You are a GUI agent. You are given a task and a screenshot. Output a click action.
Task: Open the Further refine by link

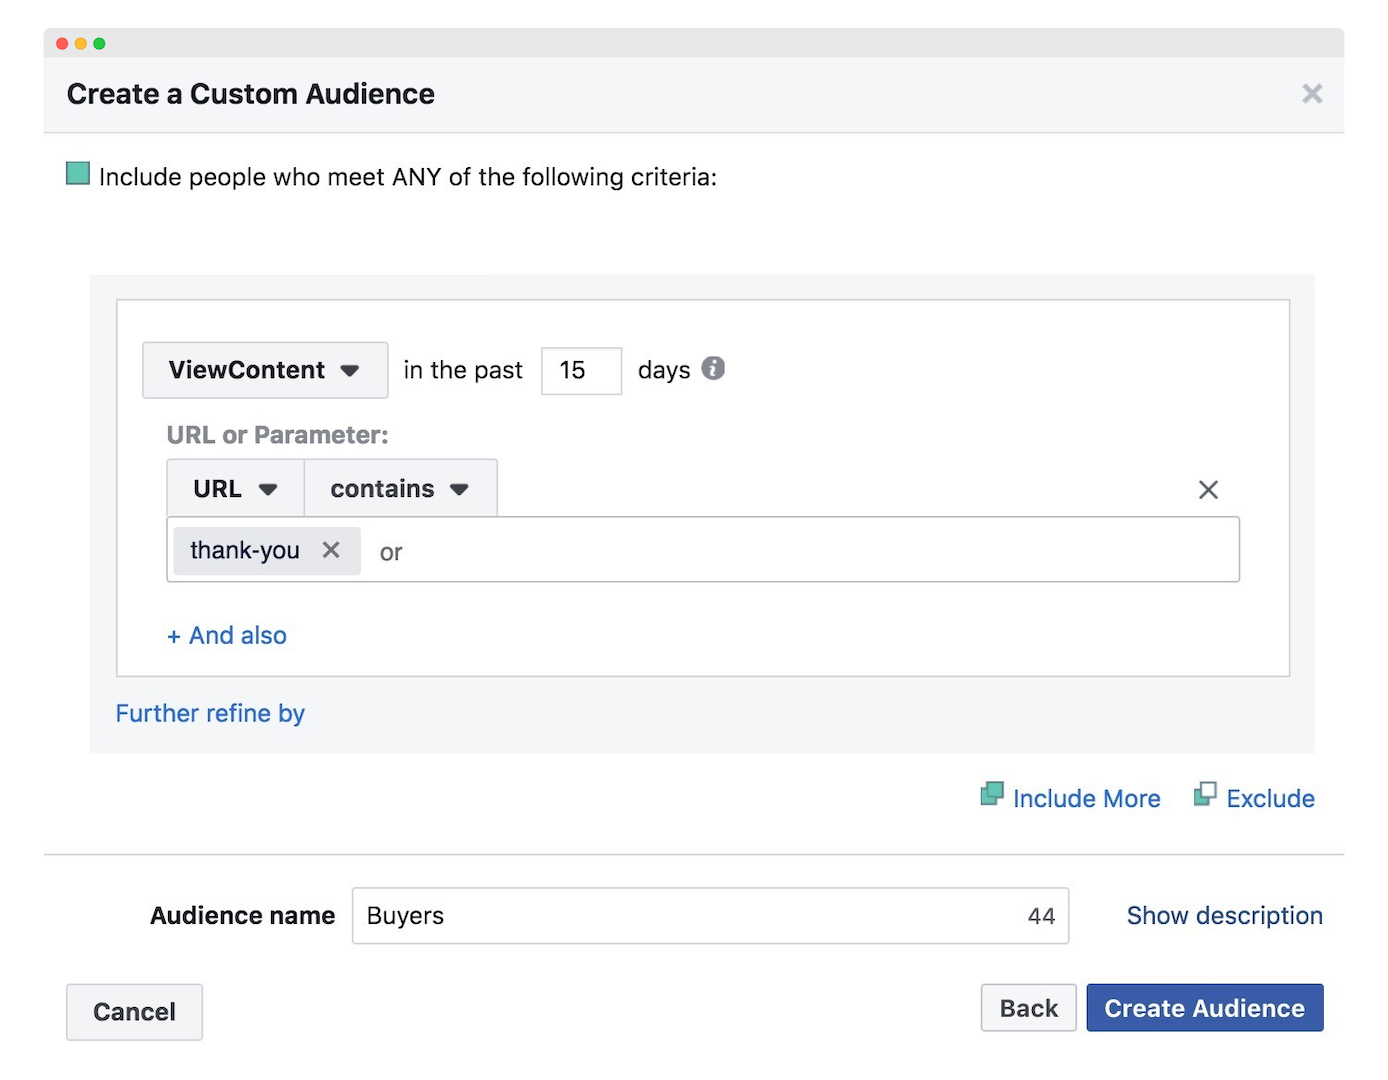pyautogui.click(x=210, y=713)
